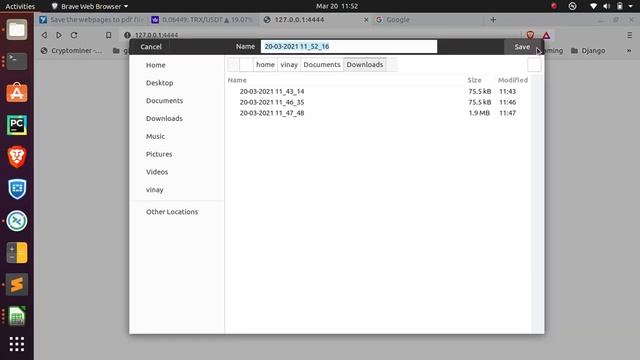Open Ubuntu Software from the dock
This screenshot has height=360, width=640.
(x=17, y=93)
